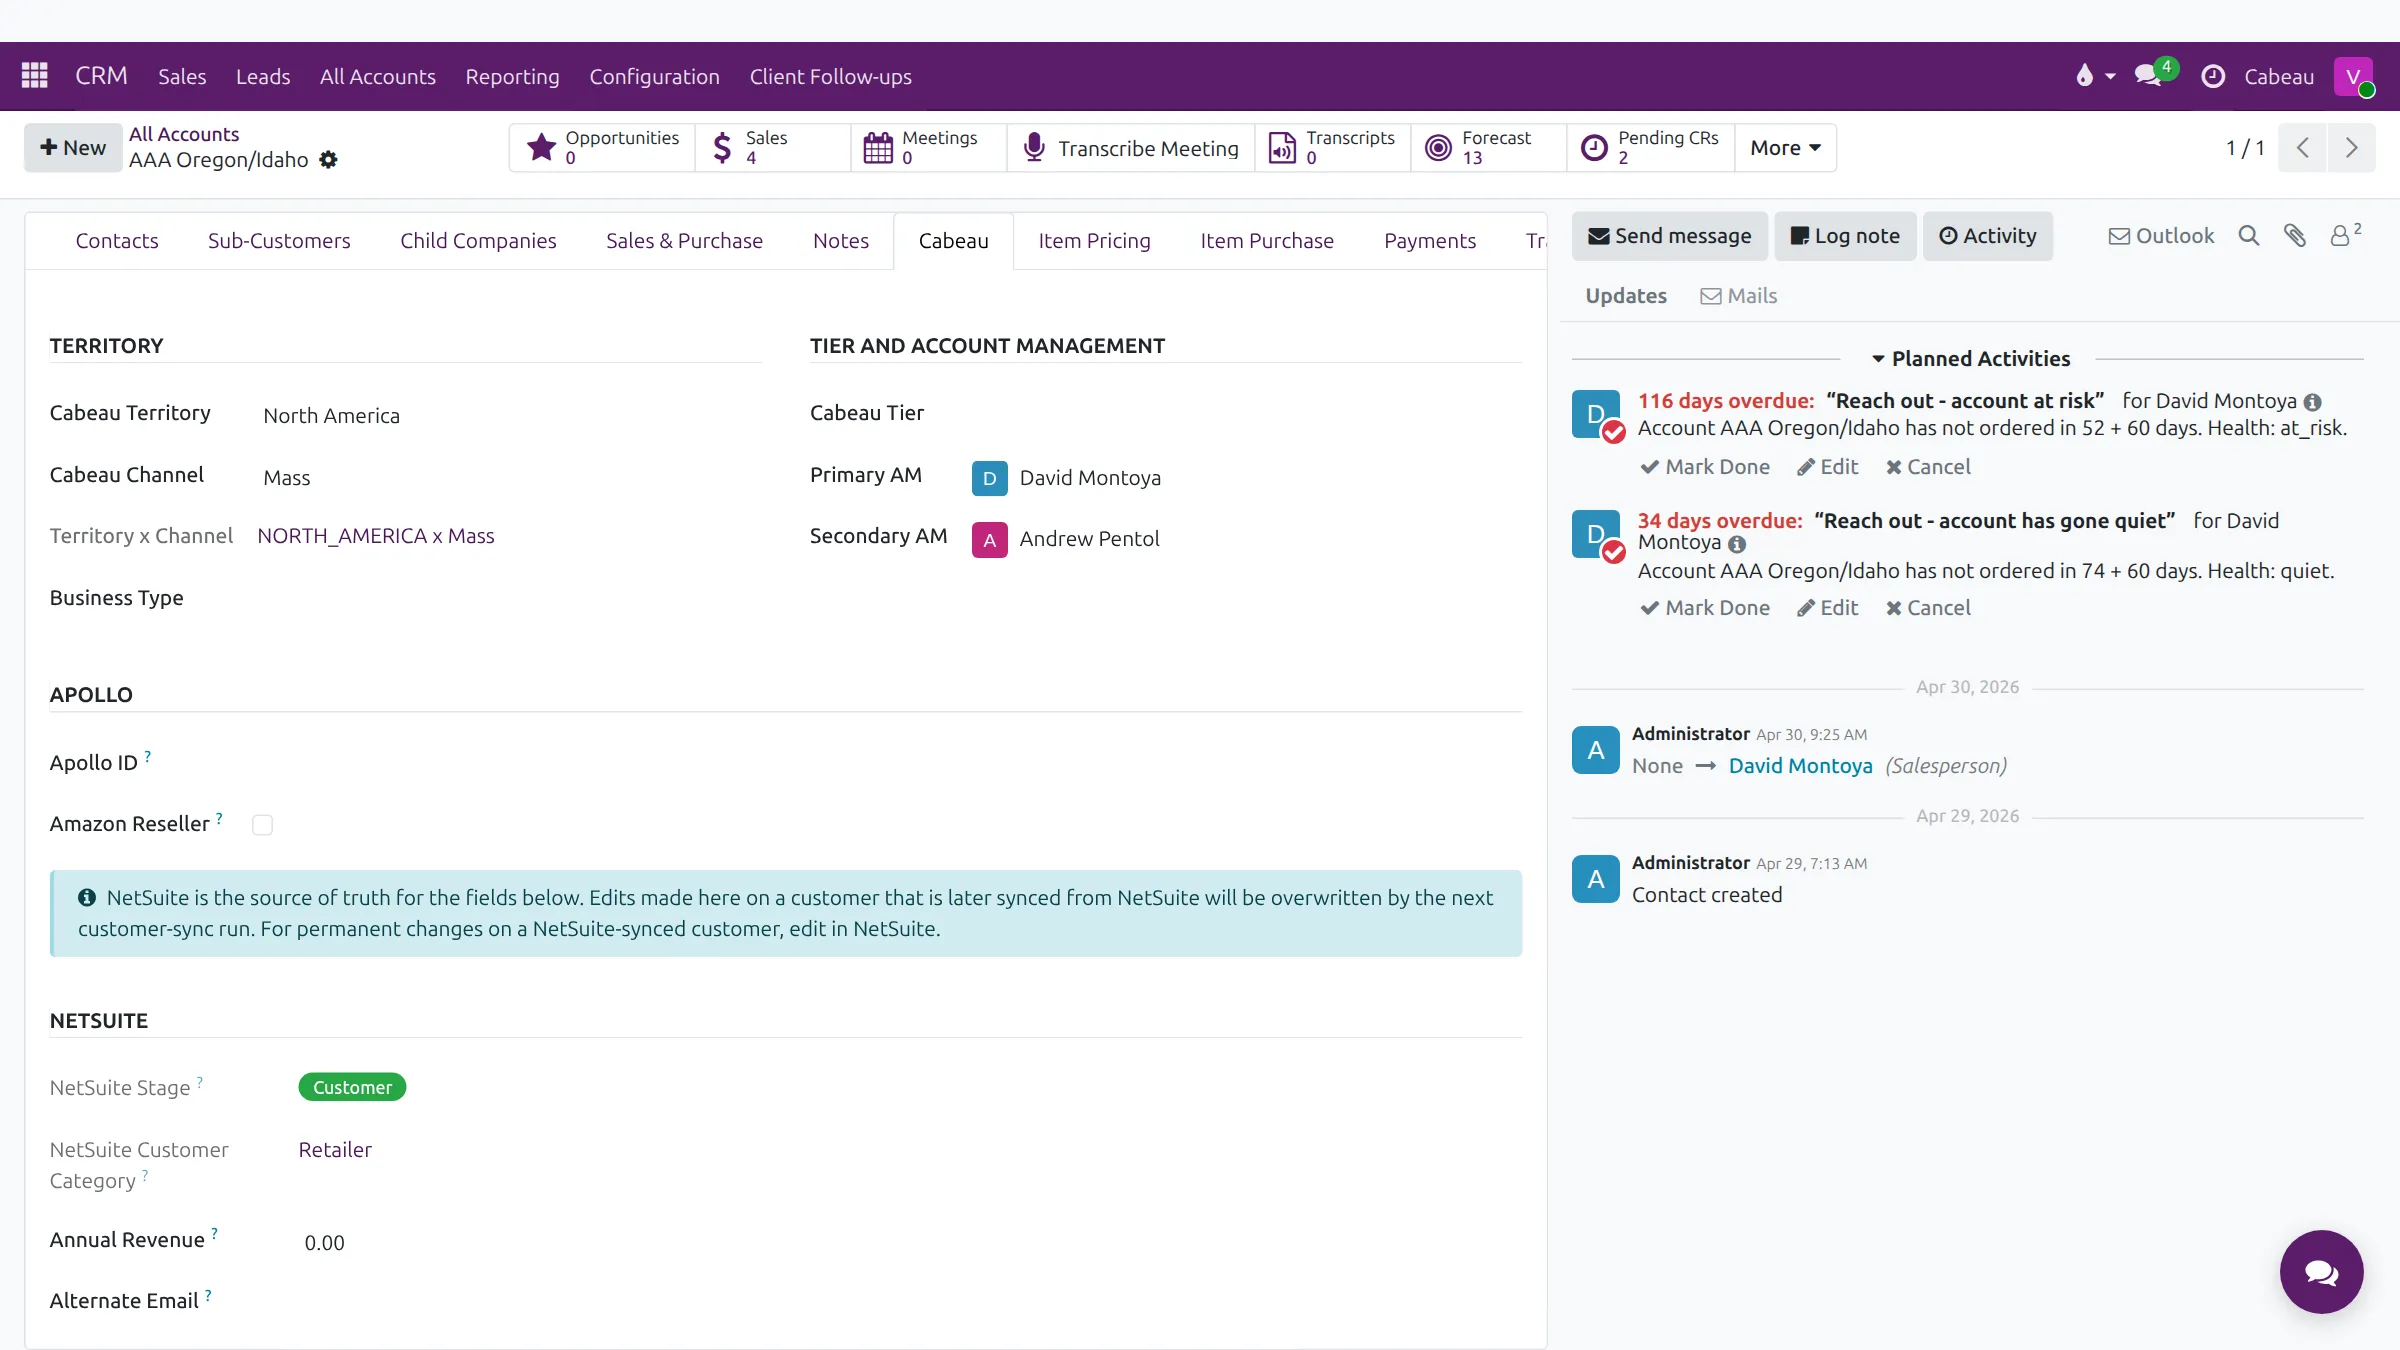
Task: Open Pending CRs stat button
Action: (1651, 148)
